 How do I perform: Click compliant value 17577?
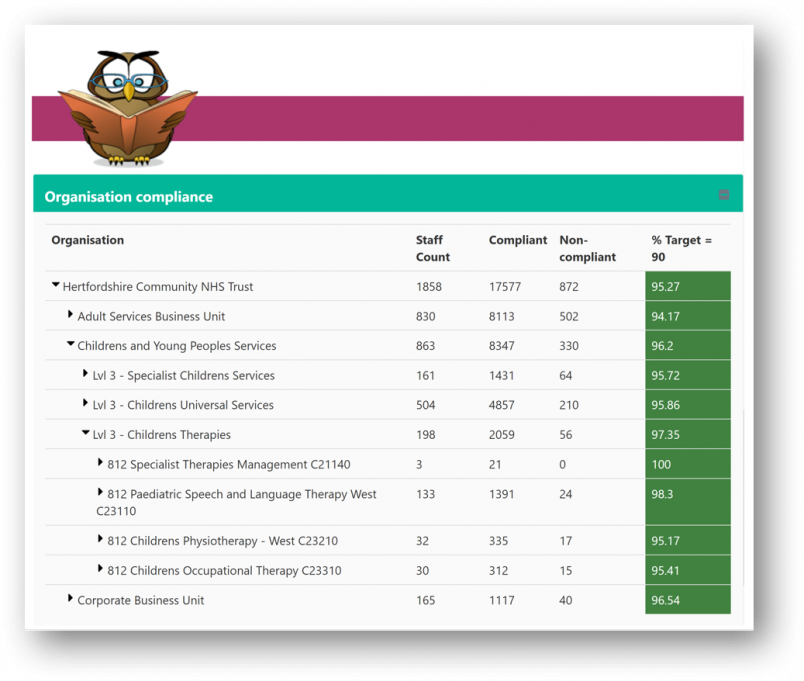pos(505,287)
